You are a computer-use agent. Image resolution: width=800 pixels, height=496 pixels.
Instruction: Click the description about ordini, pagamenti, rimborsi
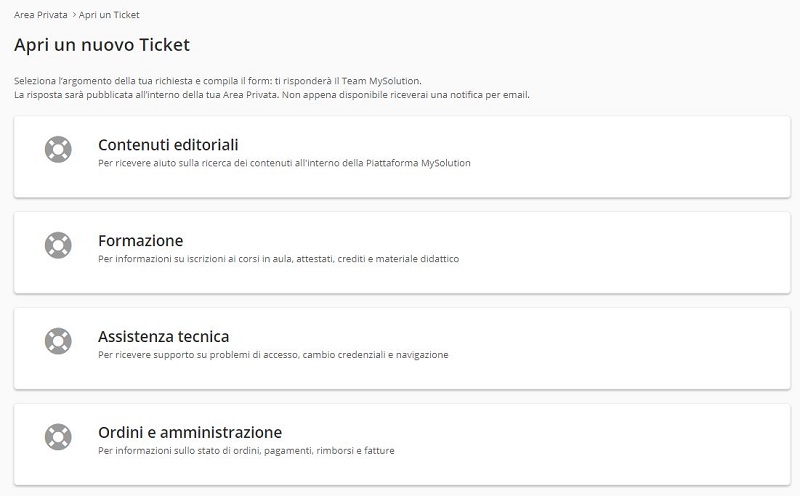[246, 451]
